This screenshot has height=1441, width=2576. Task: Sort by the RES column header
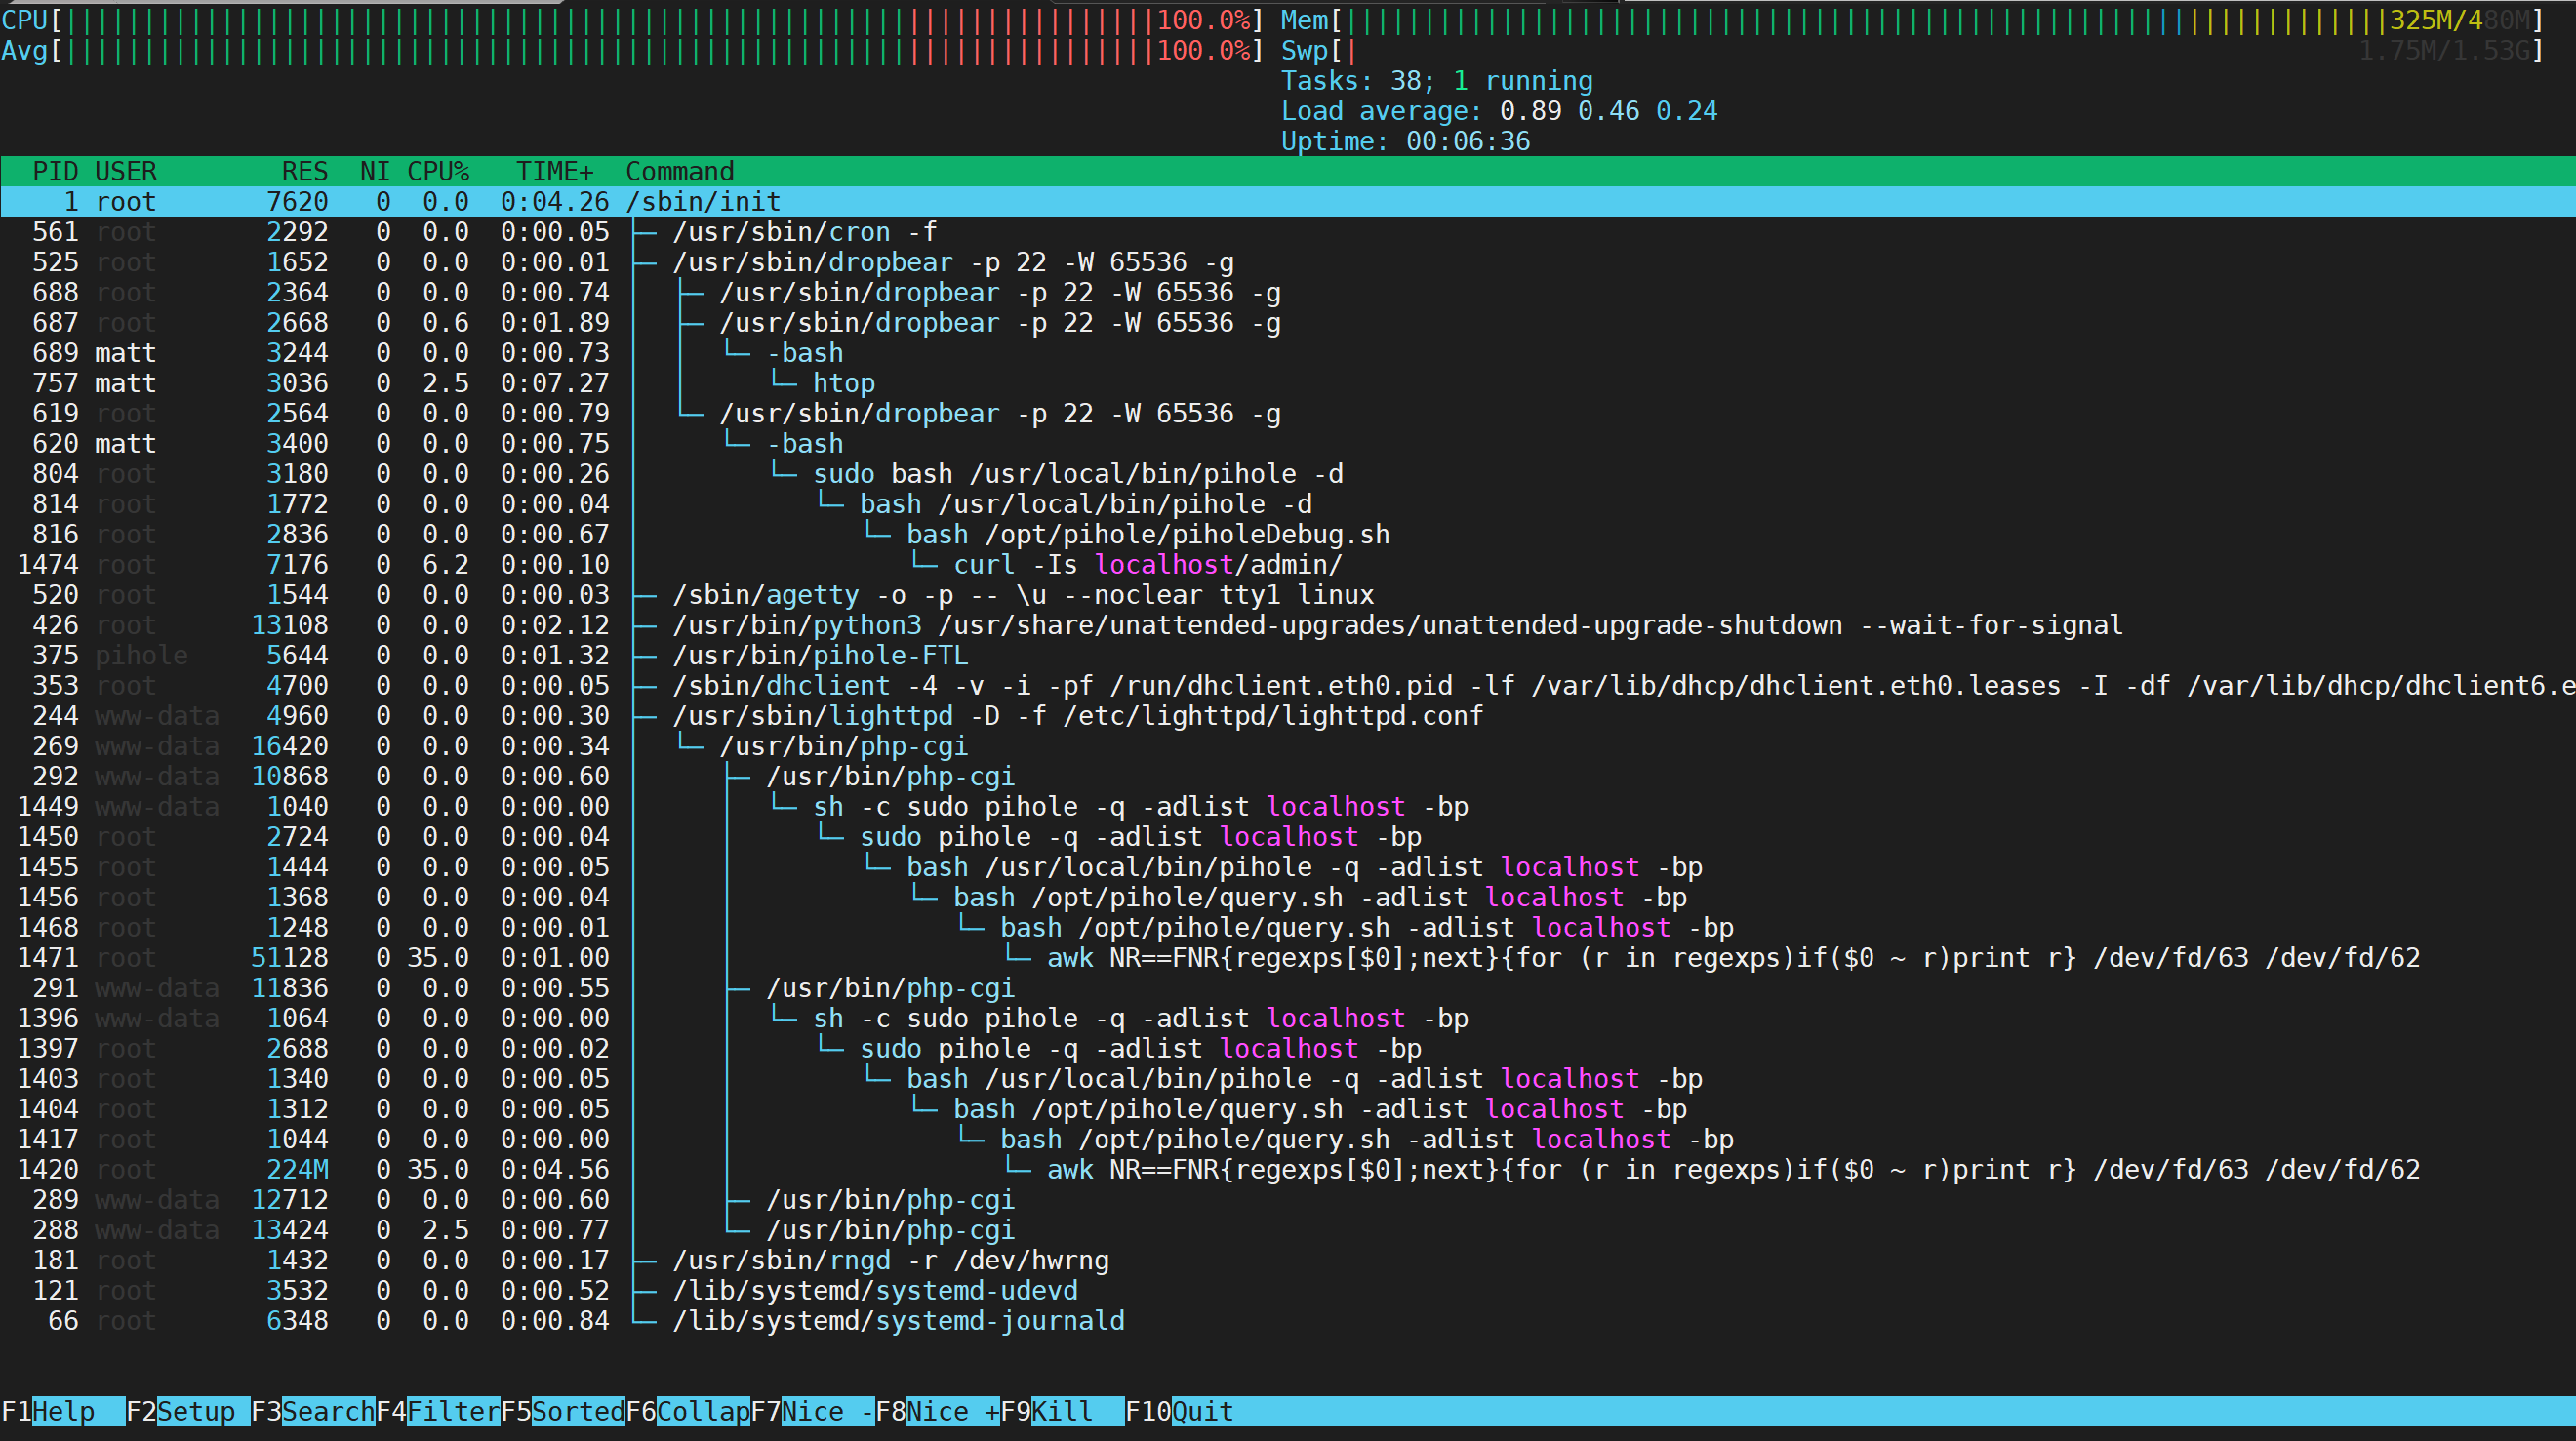coord(305,171)
